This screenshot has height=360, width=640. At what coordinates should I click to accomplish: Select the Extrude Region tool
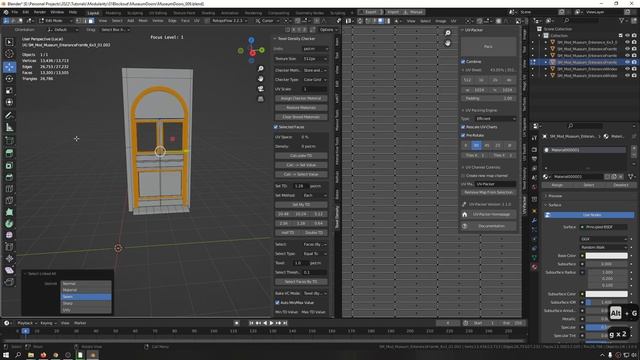pos(9,153)
